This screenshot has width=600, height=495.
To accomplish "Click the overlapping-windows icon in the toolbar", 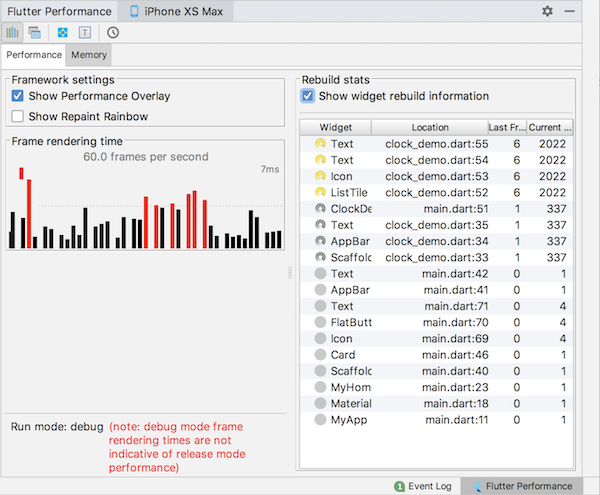I will [x=35, y=32].
